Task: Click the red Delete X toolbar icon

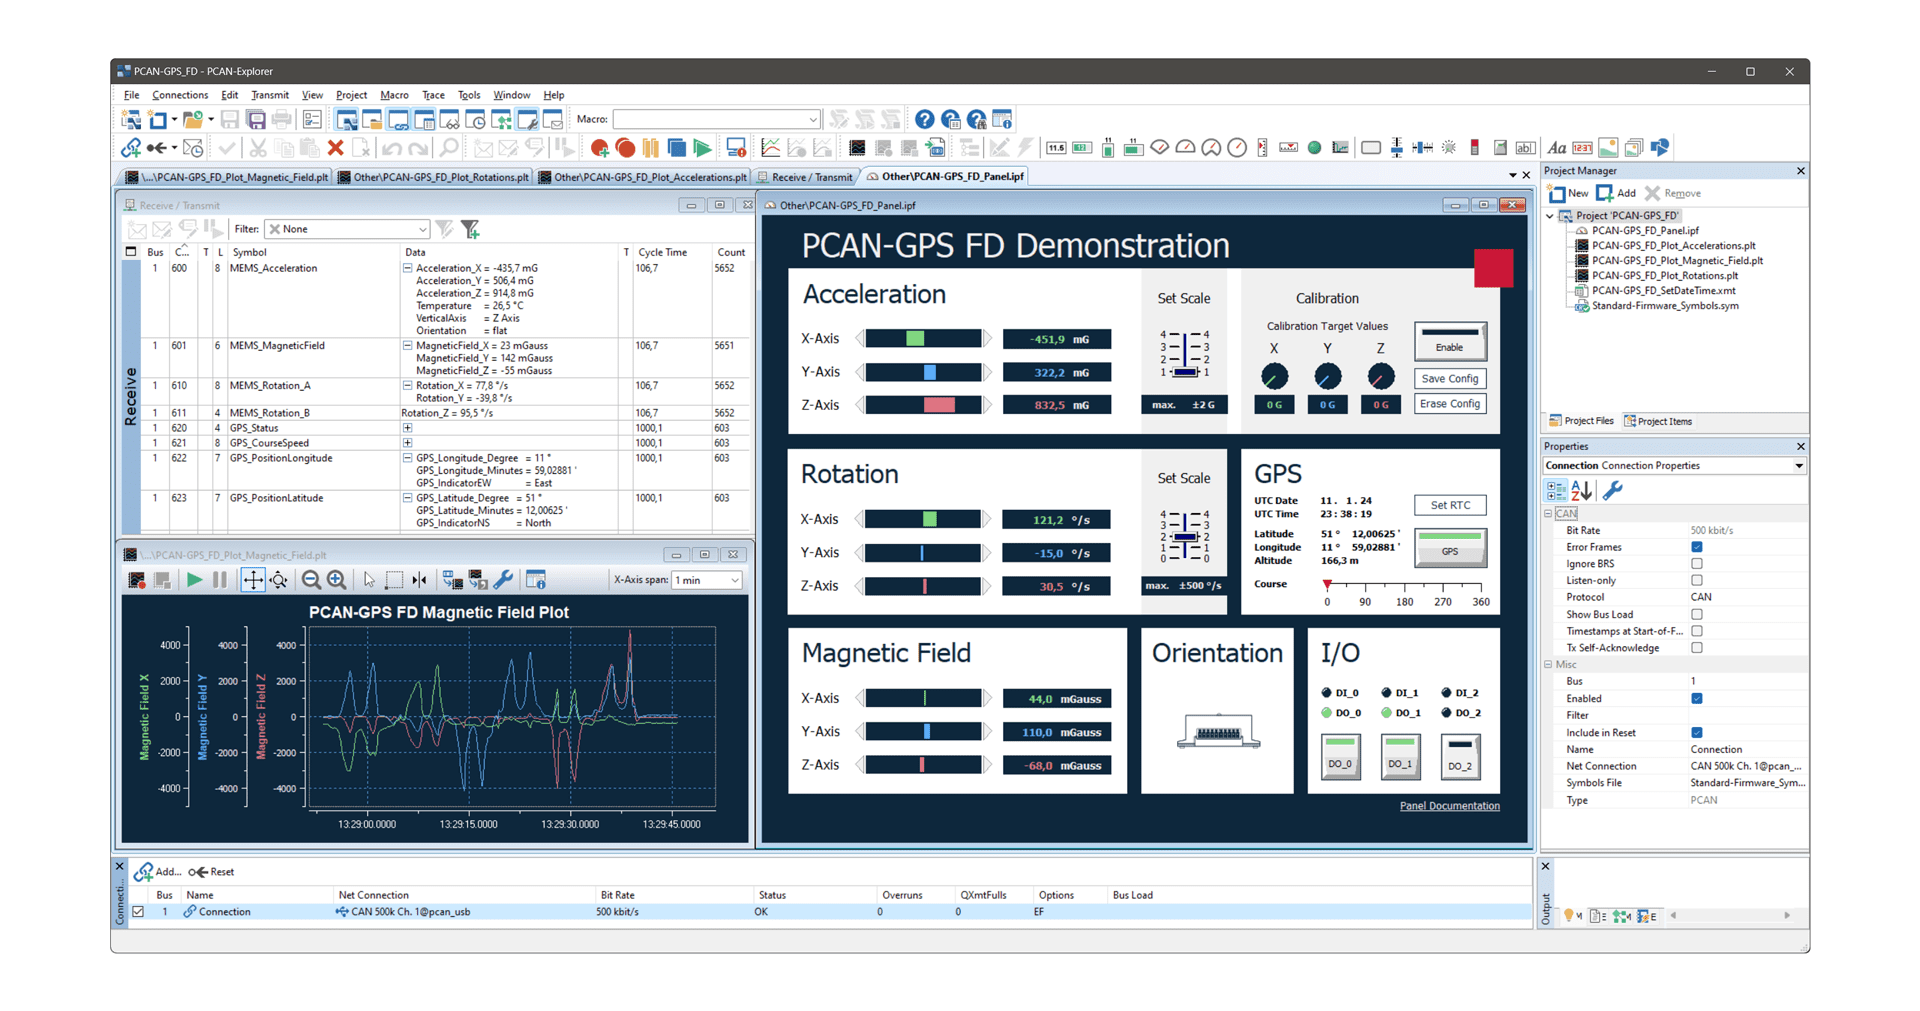Action: click(335, 148)
